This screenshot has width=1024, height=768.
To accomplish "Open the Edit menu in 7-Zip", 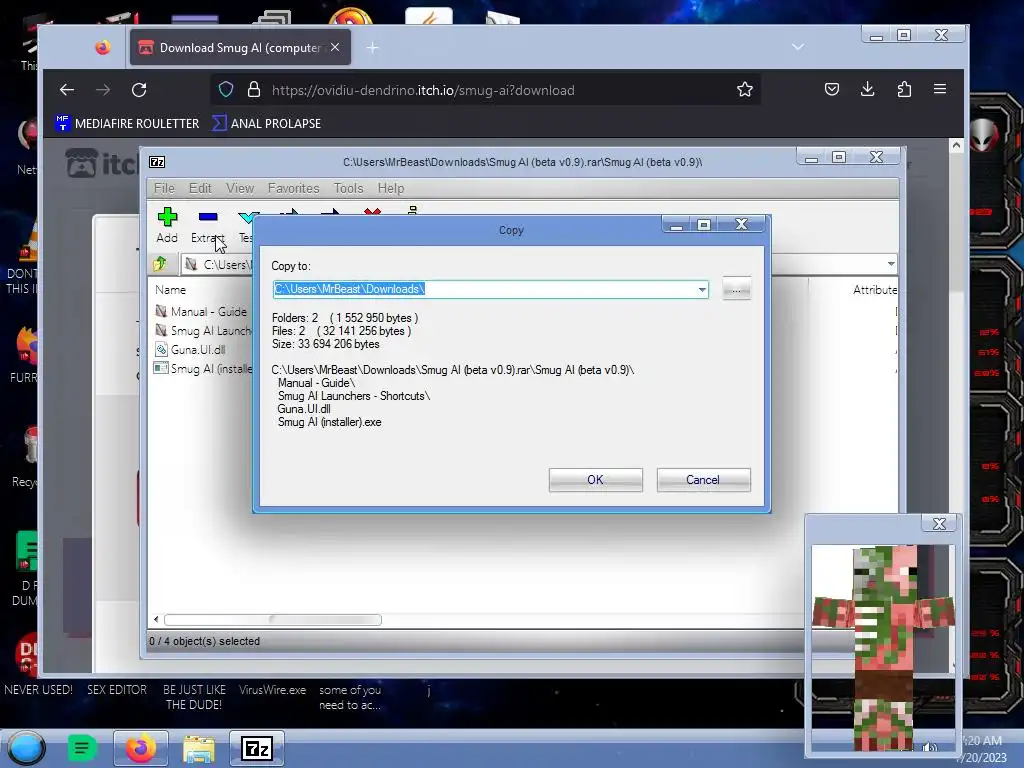I will 200,188.
